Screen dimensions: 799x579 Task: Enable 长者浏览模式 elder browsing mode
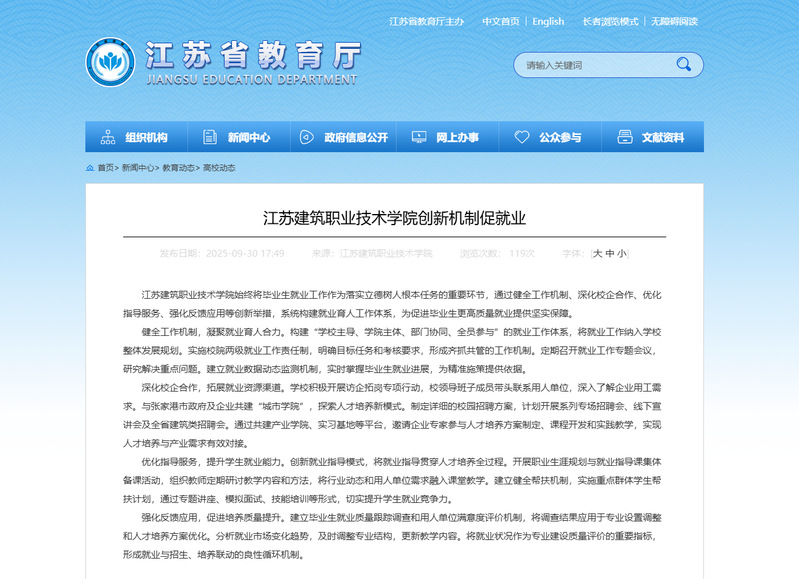click(x=610, y=21)
